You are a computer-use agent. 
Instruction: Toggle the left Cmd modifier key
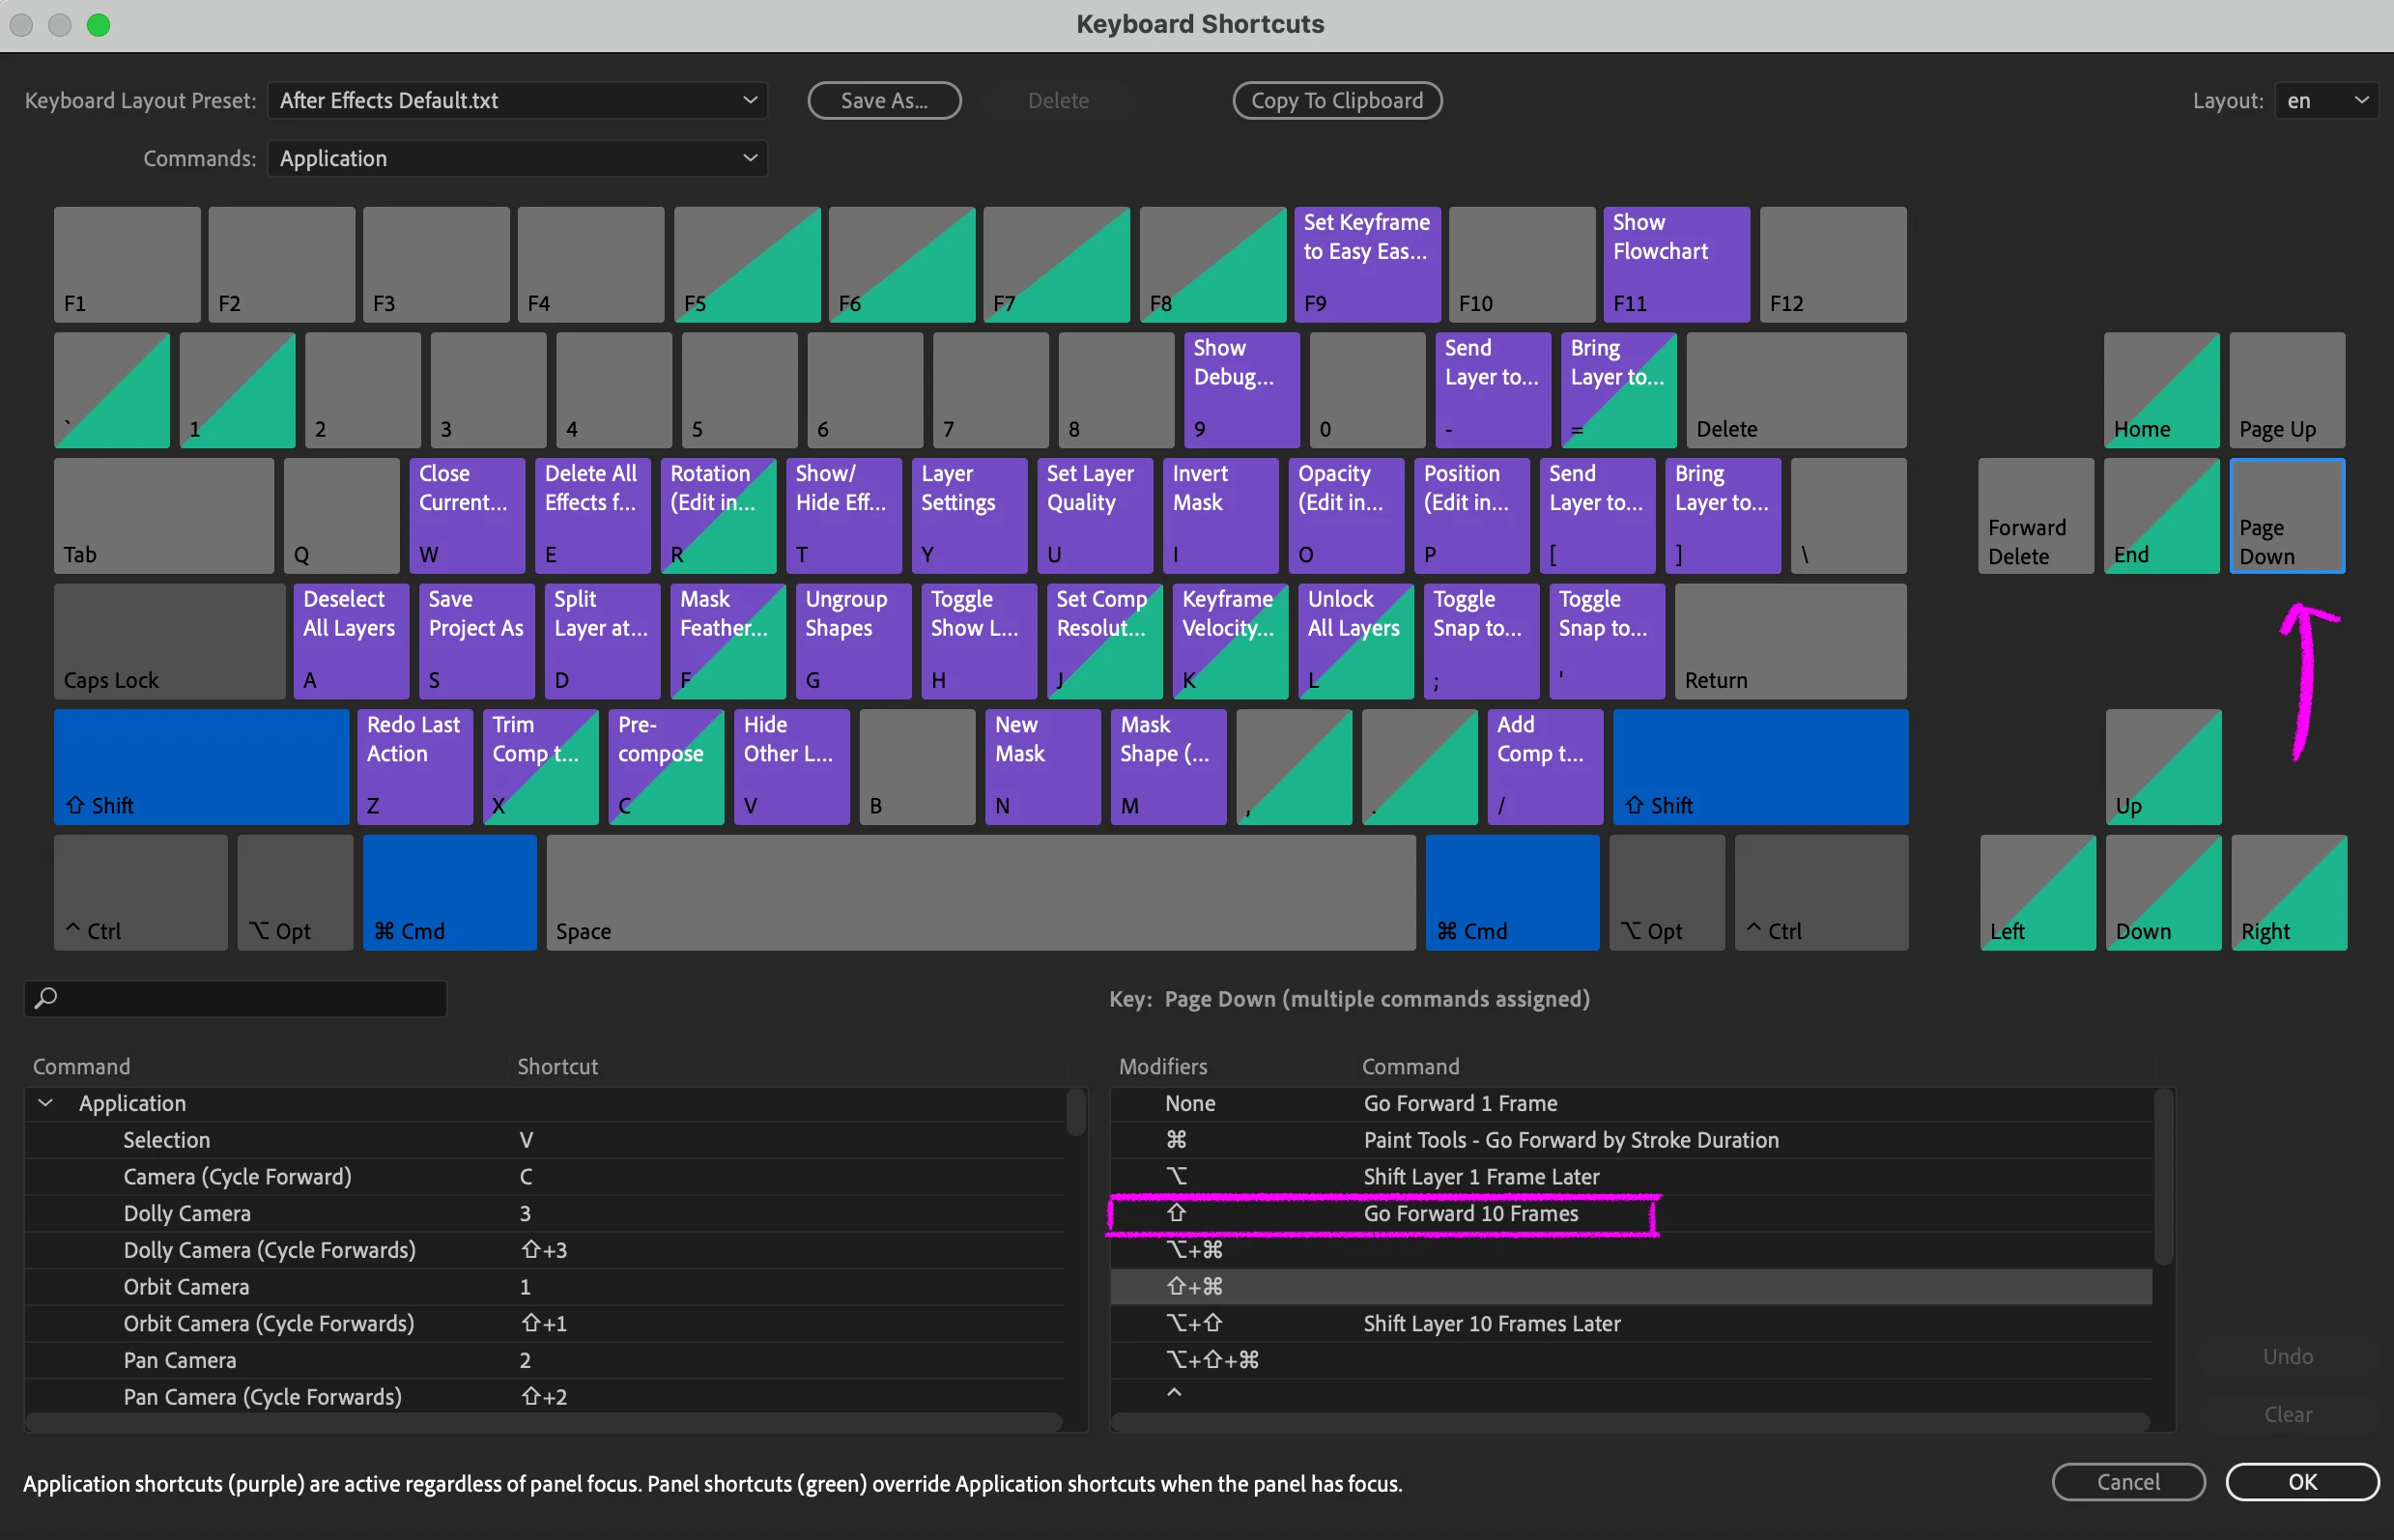[449, 891]
